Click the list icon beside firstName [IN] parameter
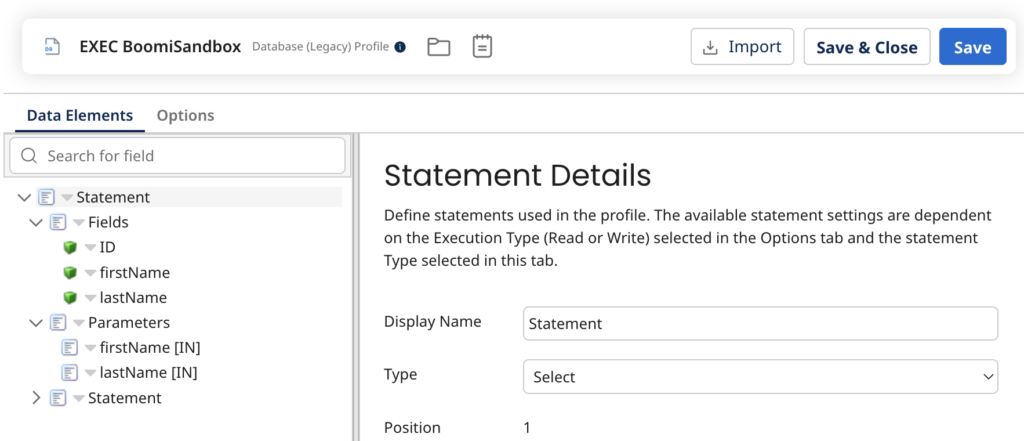 (x=70, y=348)
